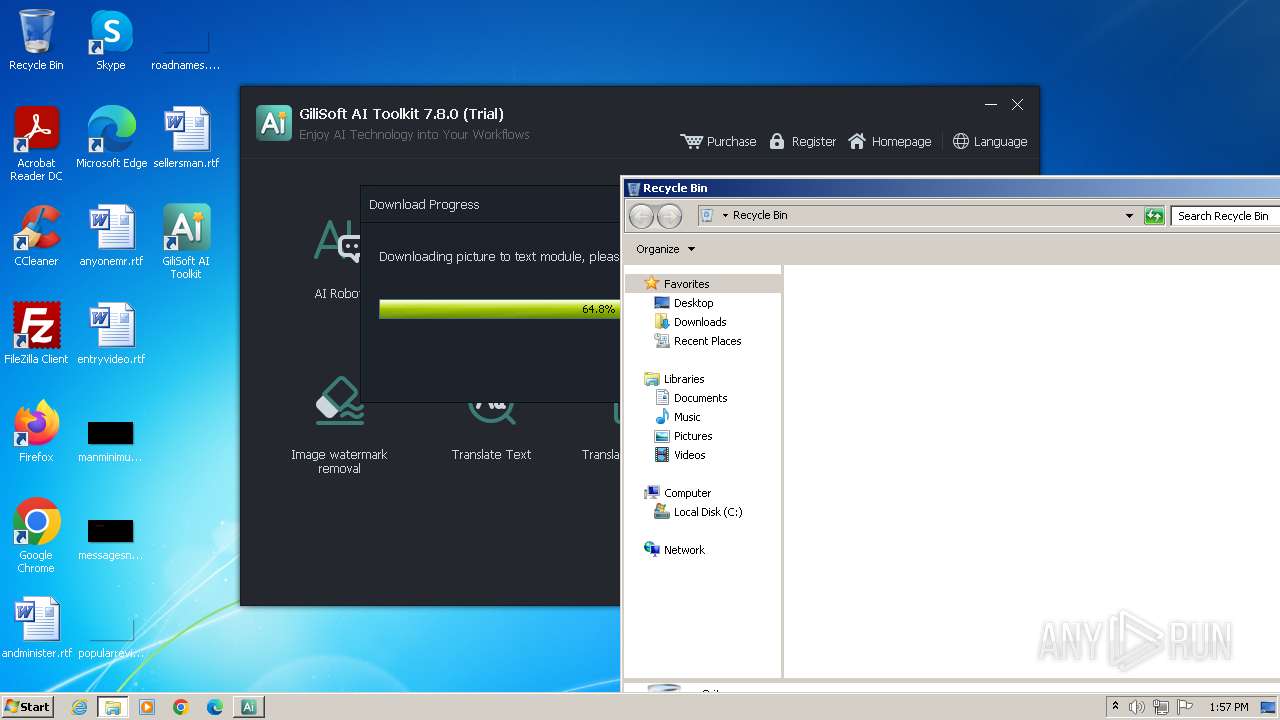Viewport: 1280px width, 720px height.
Task: Open the Start menu
Action: [28, 707]
